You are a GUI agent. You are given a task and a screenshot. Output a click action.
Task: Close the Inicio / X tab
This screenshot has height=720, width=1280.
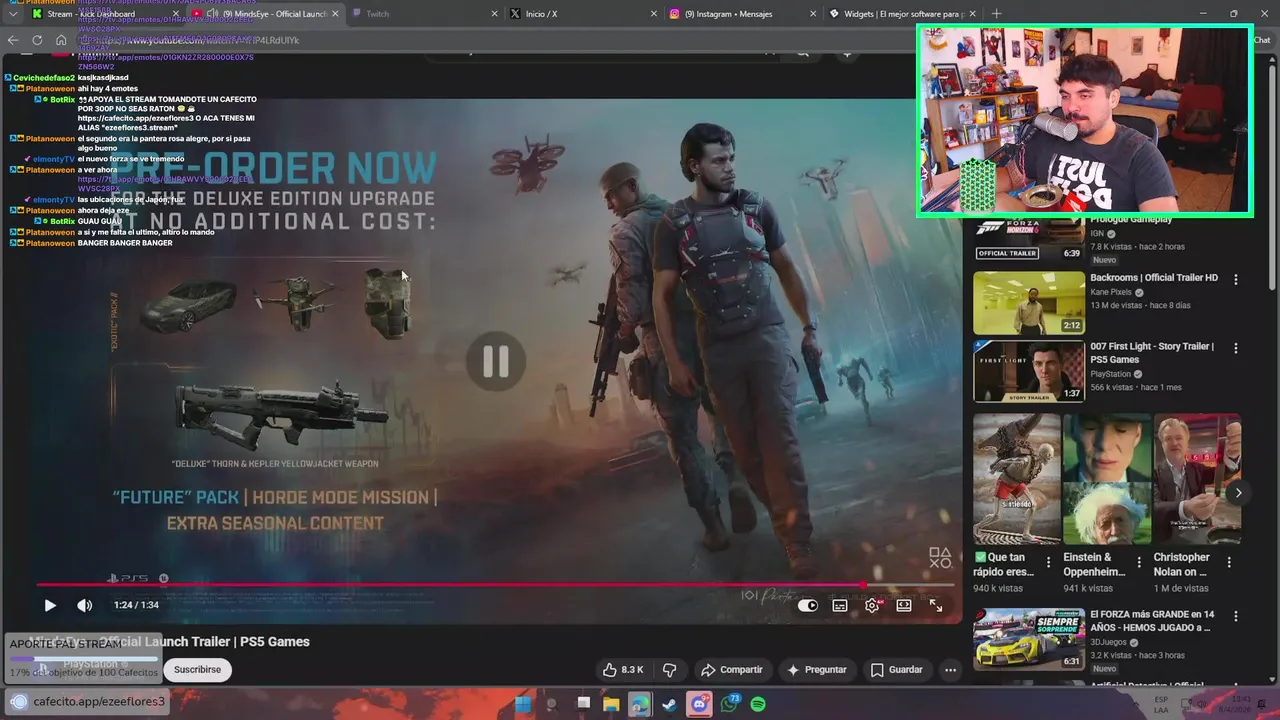point(654,14)
